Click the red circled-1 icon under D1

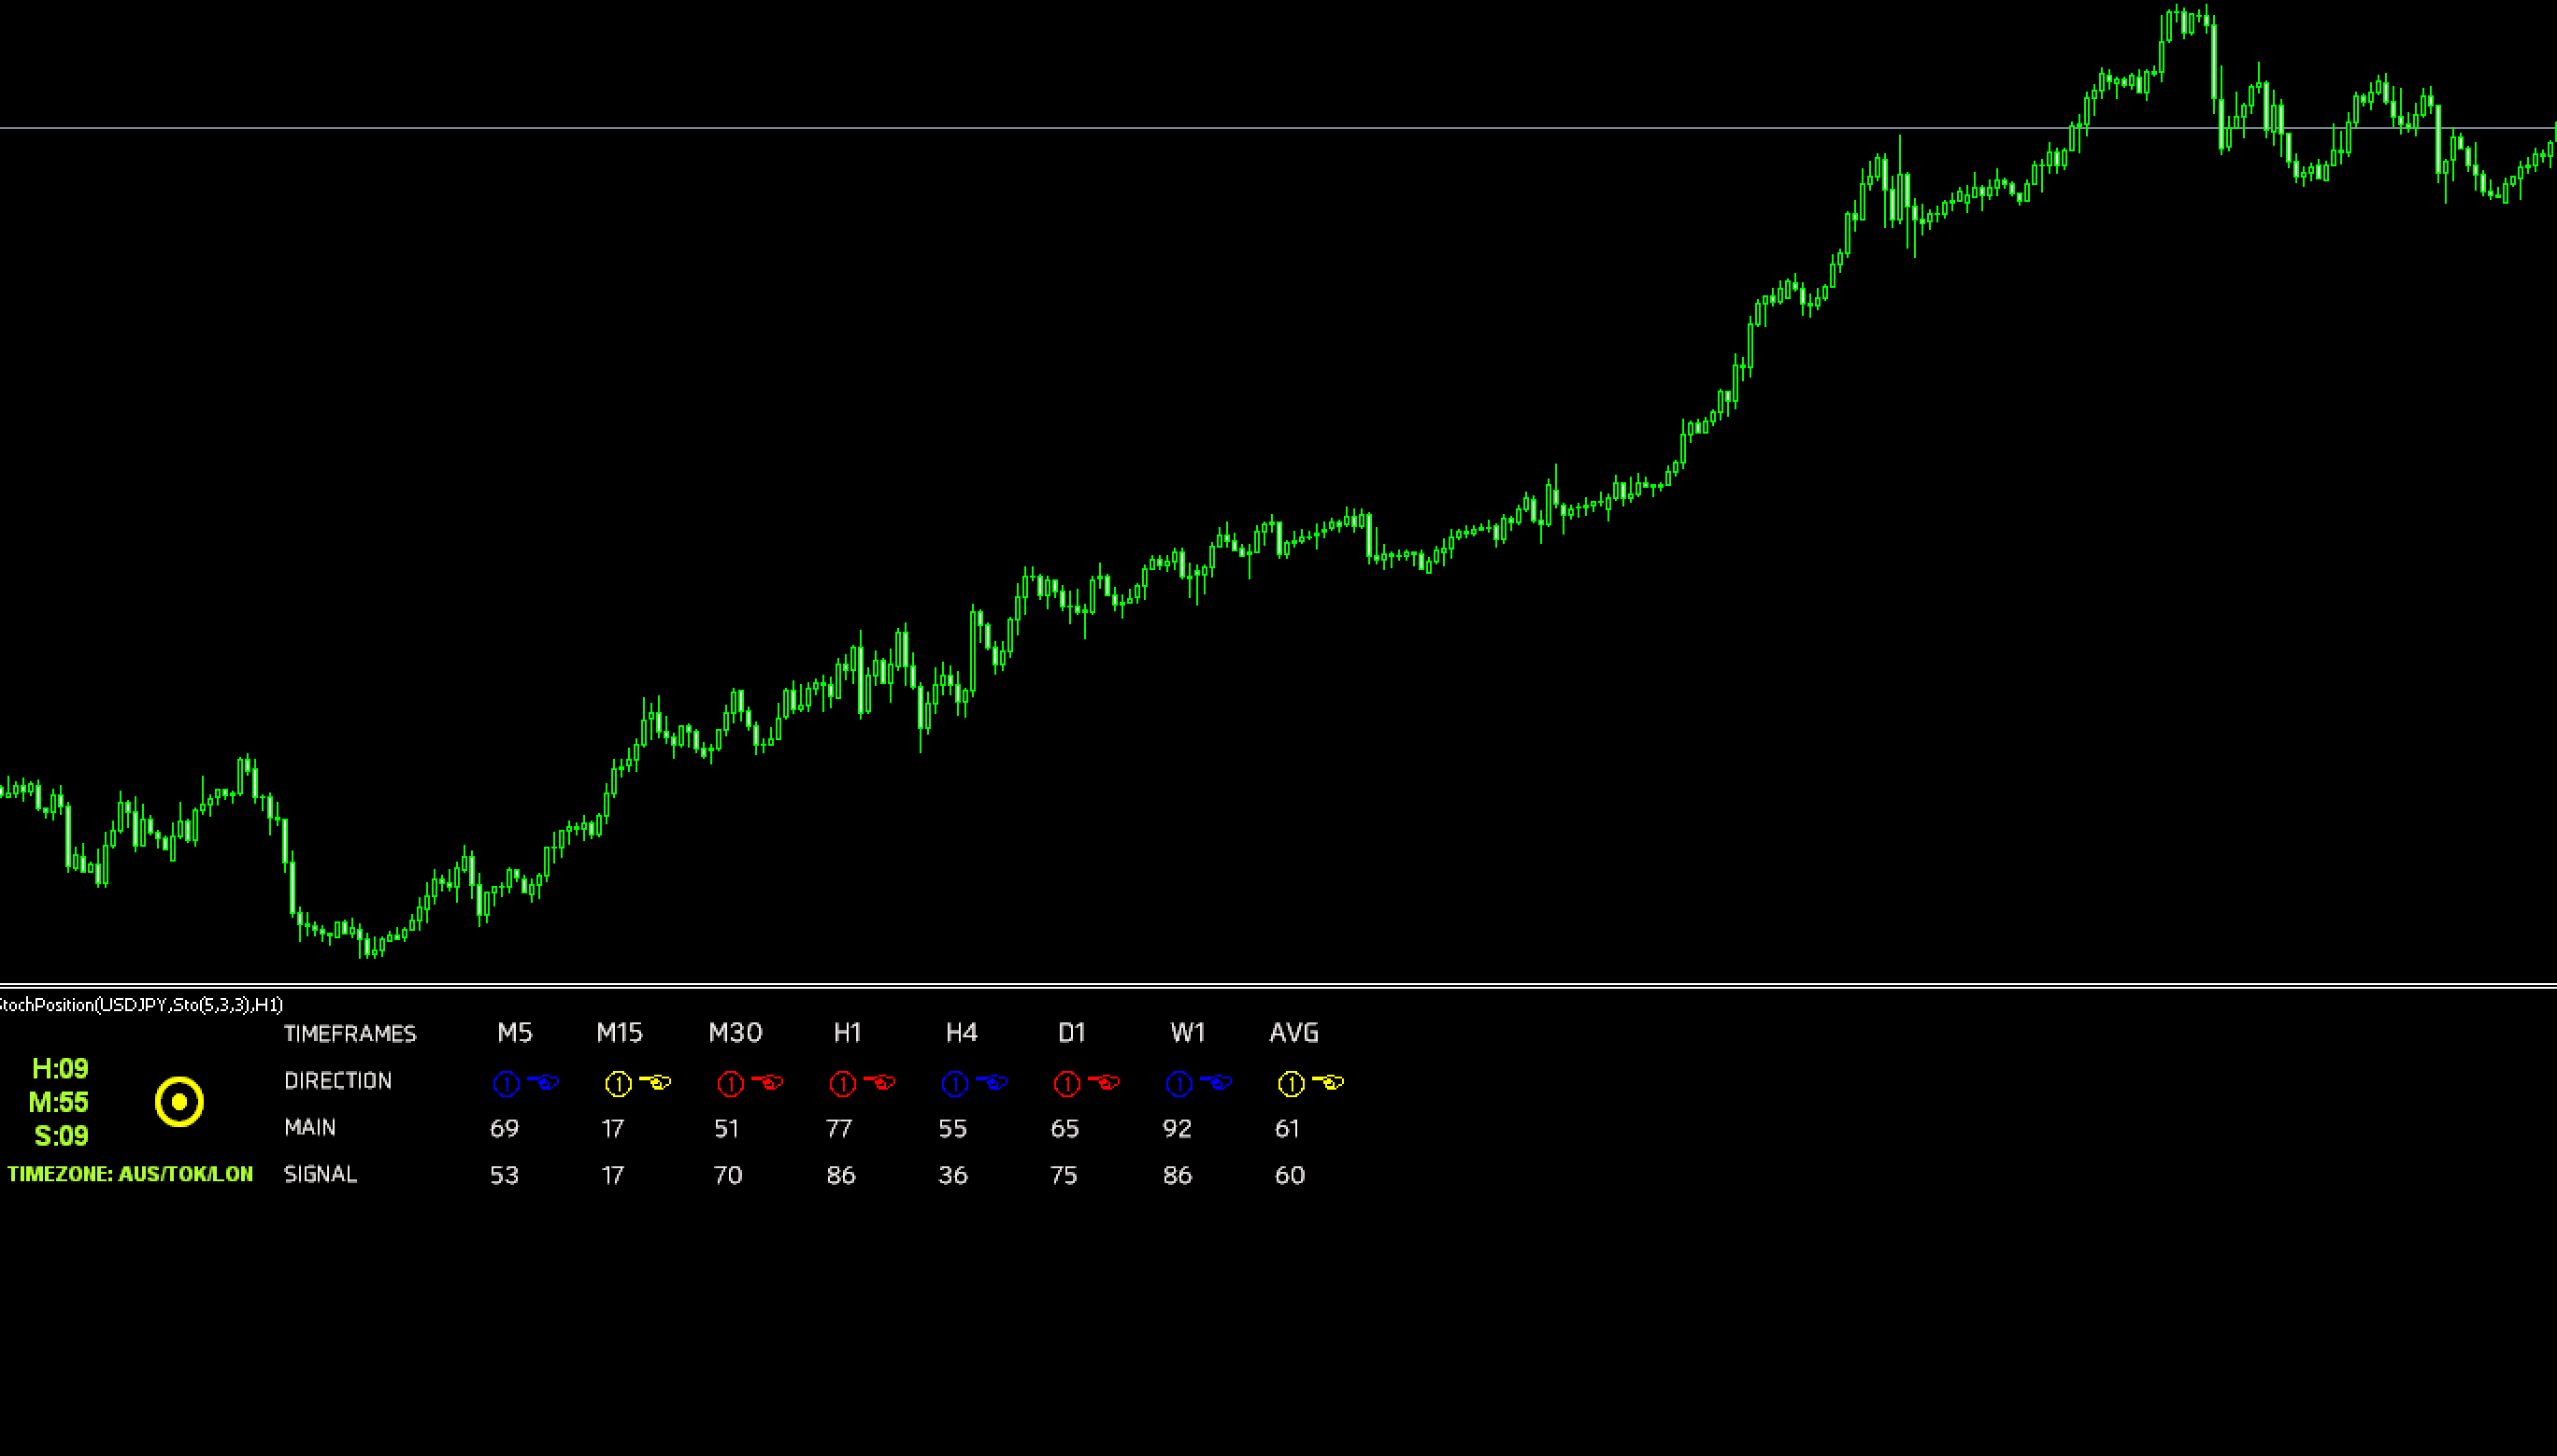[1067, 1084]
